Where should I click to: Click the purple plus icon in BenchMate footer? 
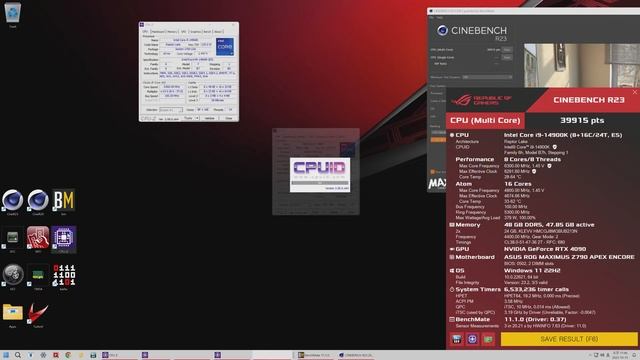coord(472,339)
